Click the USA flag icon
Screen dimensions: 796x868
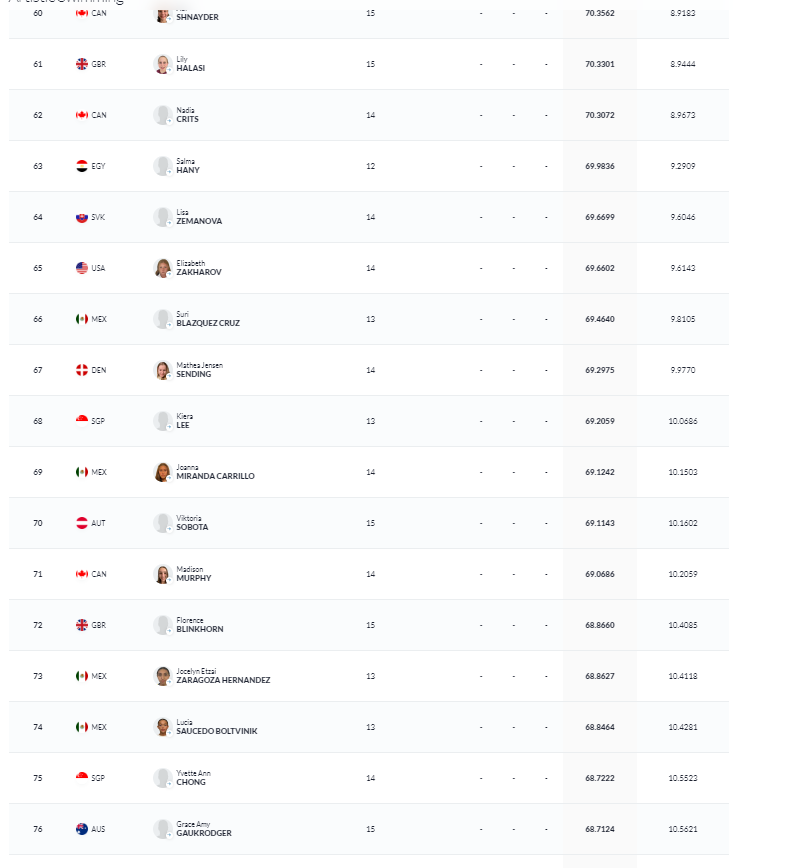(82, 268)
